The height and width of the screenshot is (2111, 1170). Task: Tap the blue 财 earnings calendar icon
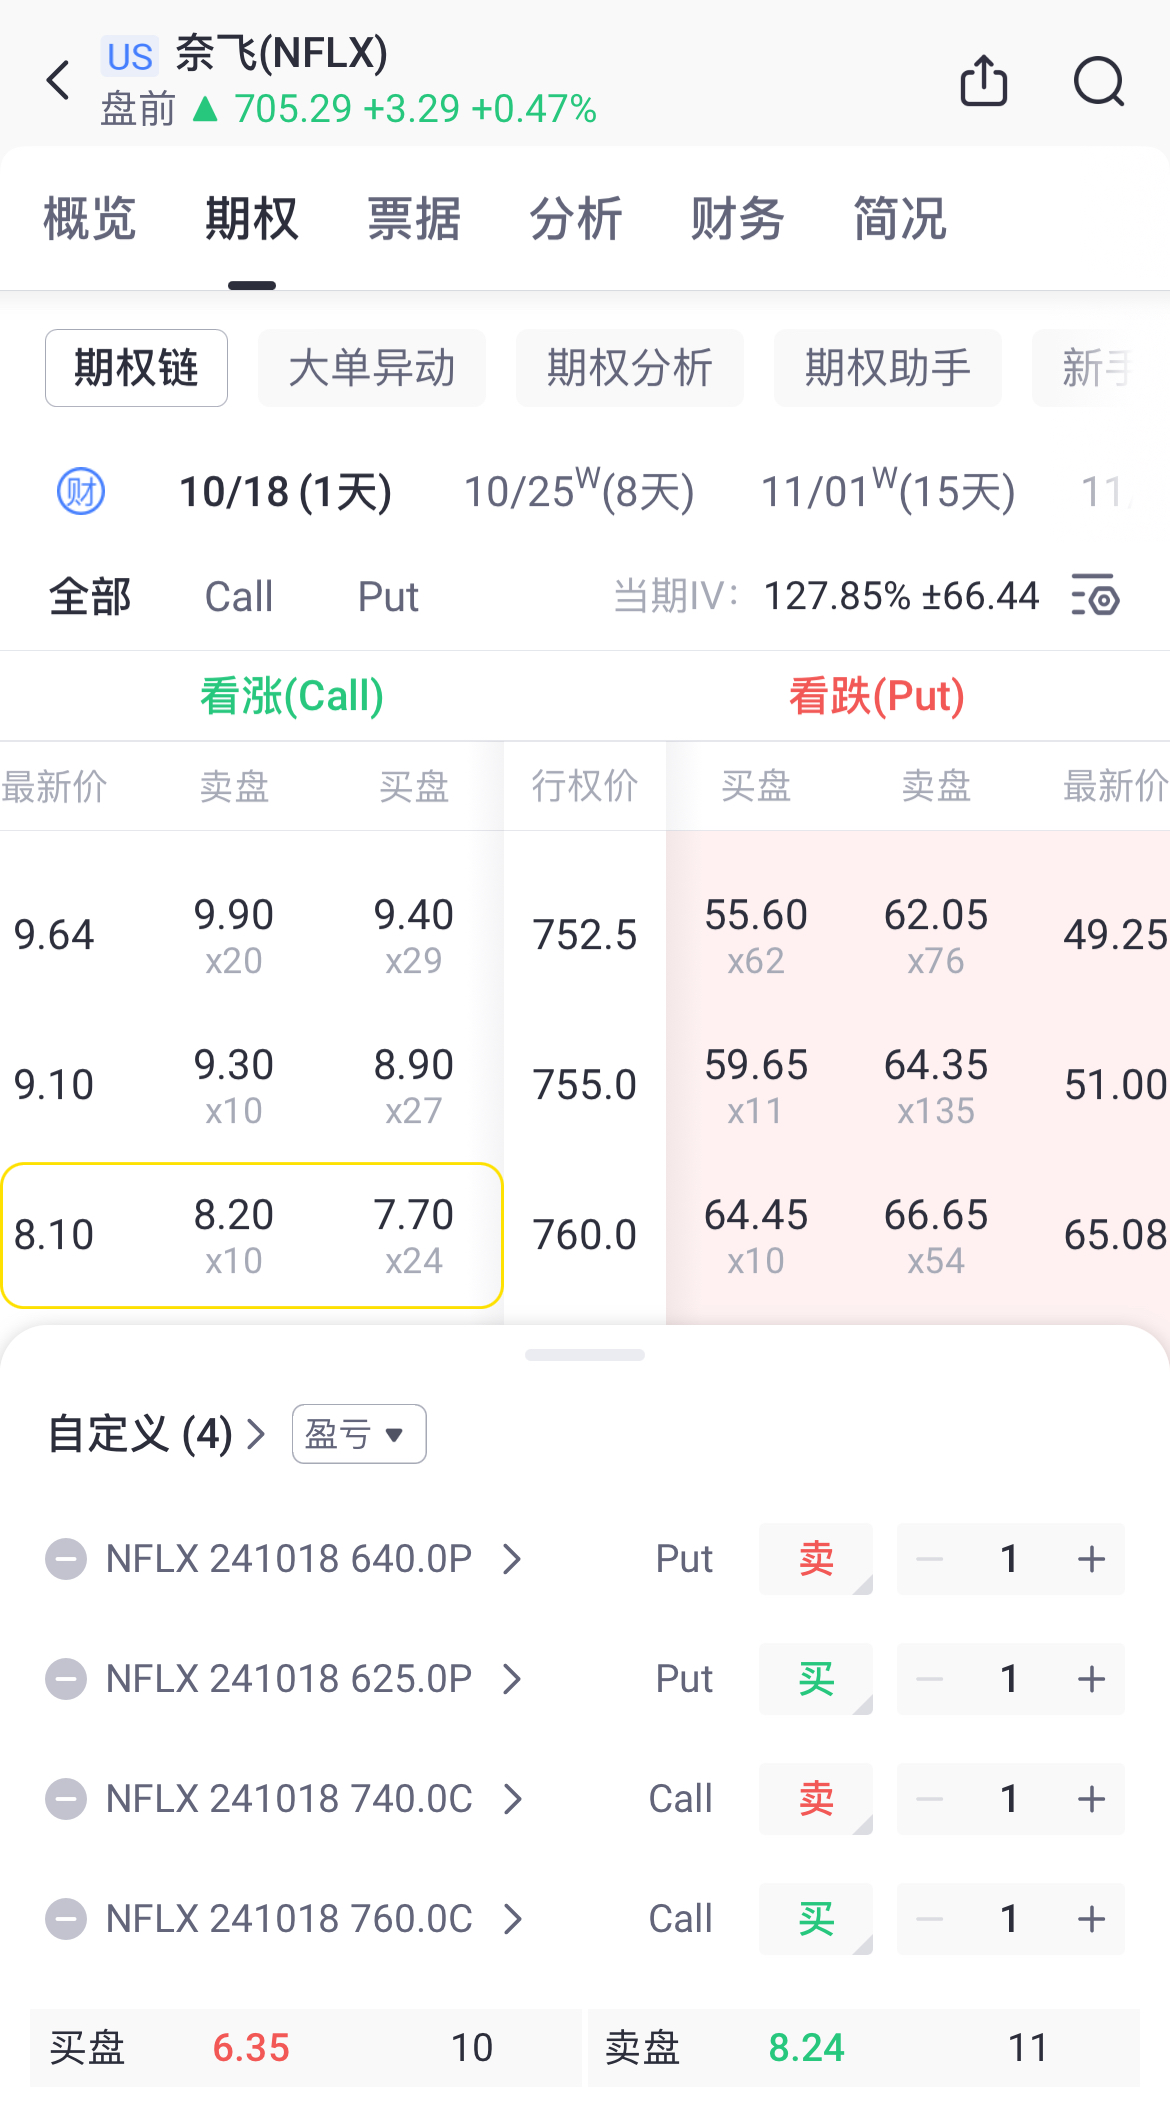81,491
